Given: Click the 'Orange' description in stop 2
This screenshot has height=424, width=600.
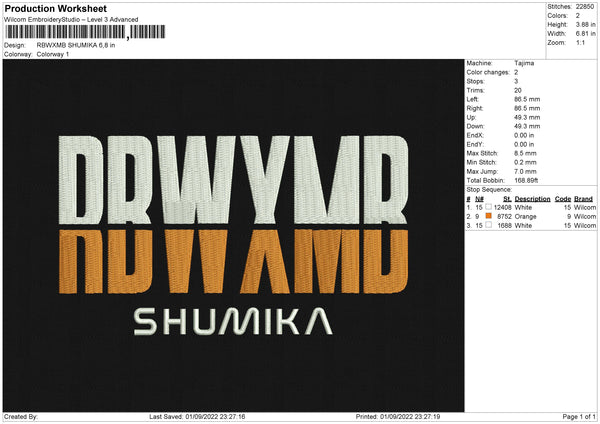Looking at the screenshot, I should click(525, 217).
